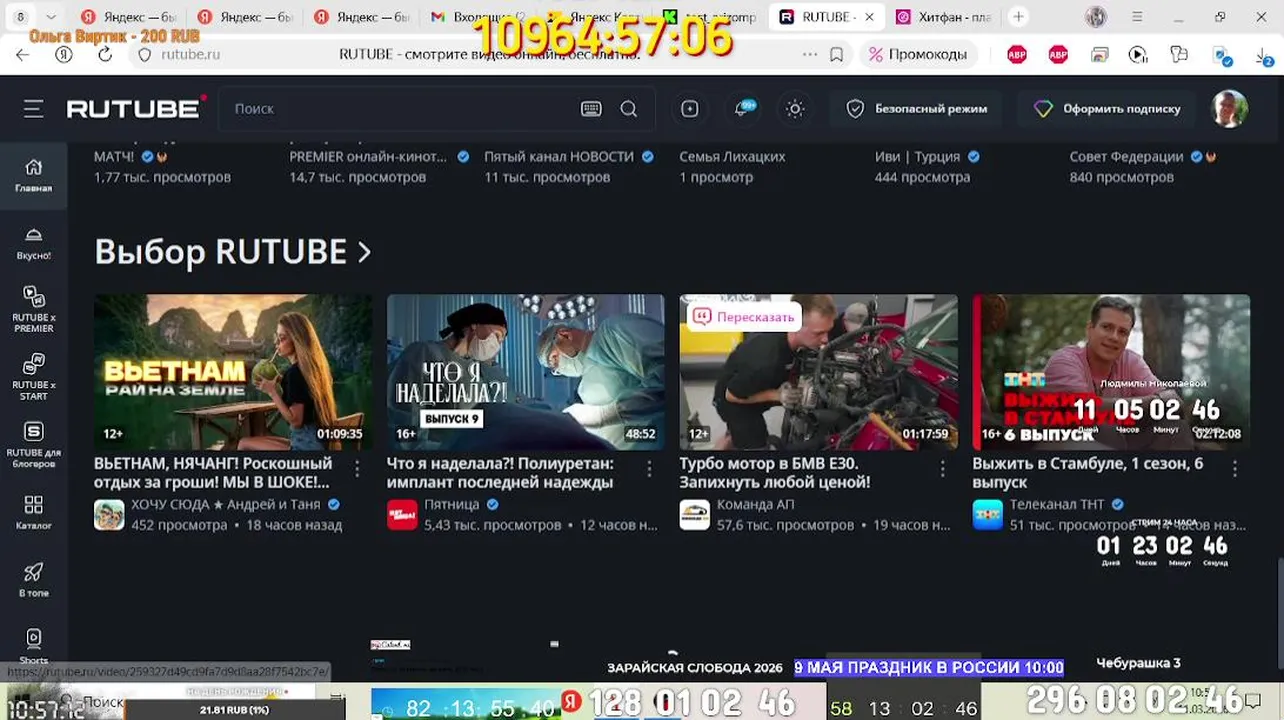The height and width of the screenshot is (720, 1284).
Task: Switch to the Хитфан browser tab
Action: (943, 17)
